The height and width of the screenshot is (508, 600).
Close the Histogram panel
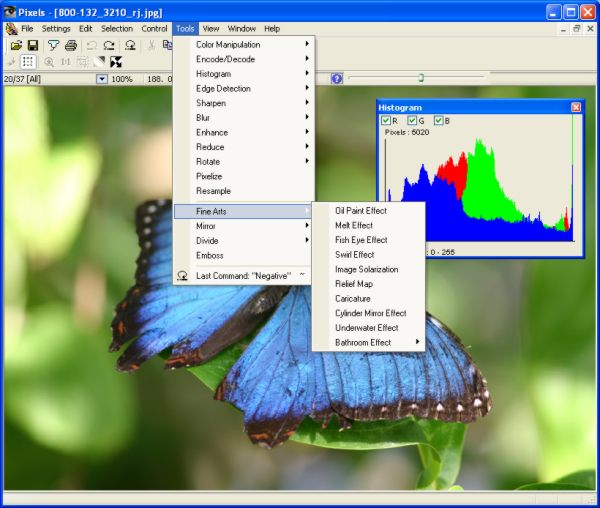point(576,107)
